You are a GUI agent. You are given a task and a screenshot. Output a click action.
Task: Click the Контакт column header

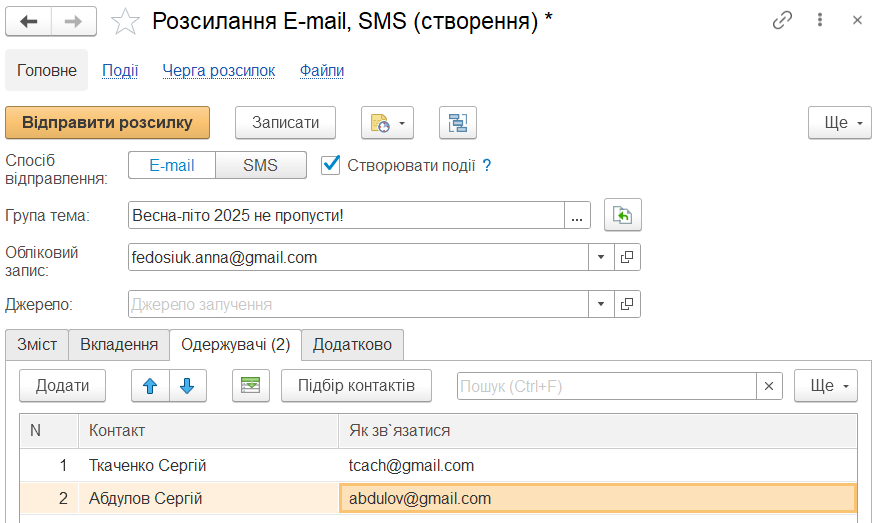tap(209, 431)
